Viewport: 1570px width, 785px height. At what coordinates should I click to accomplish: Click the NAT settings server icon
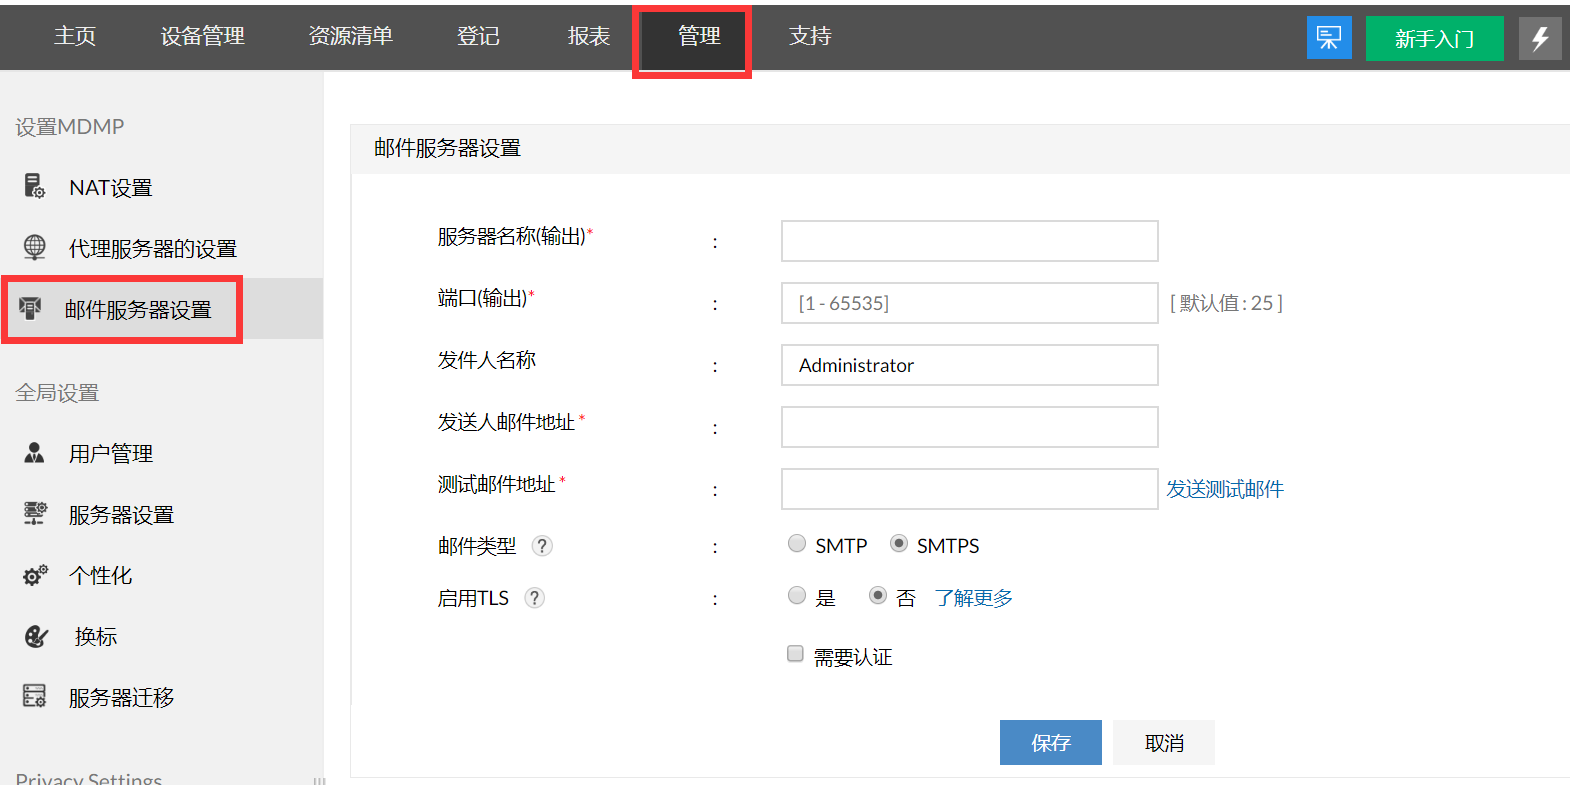coord(35,186)
